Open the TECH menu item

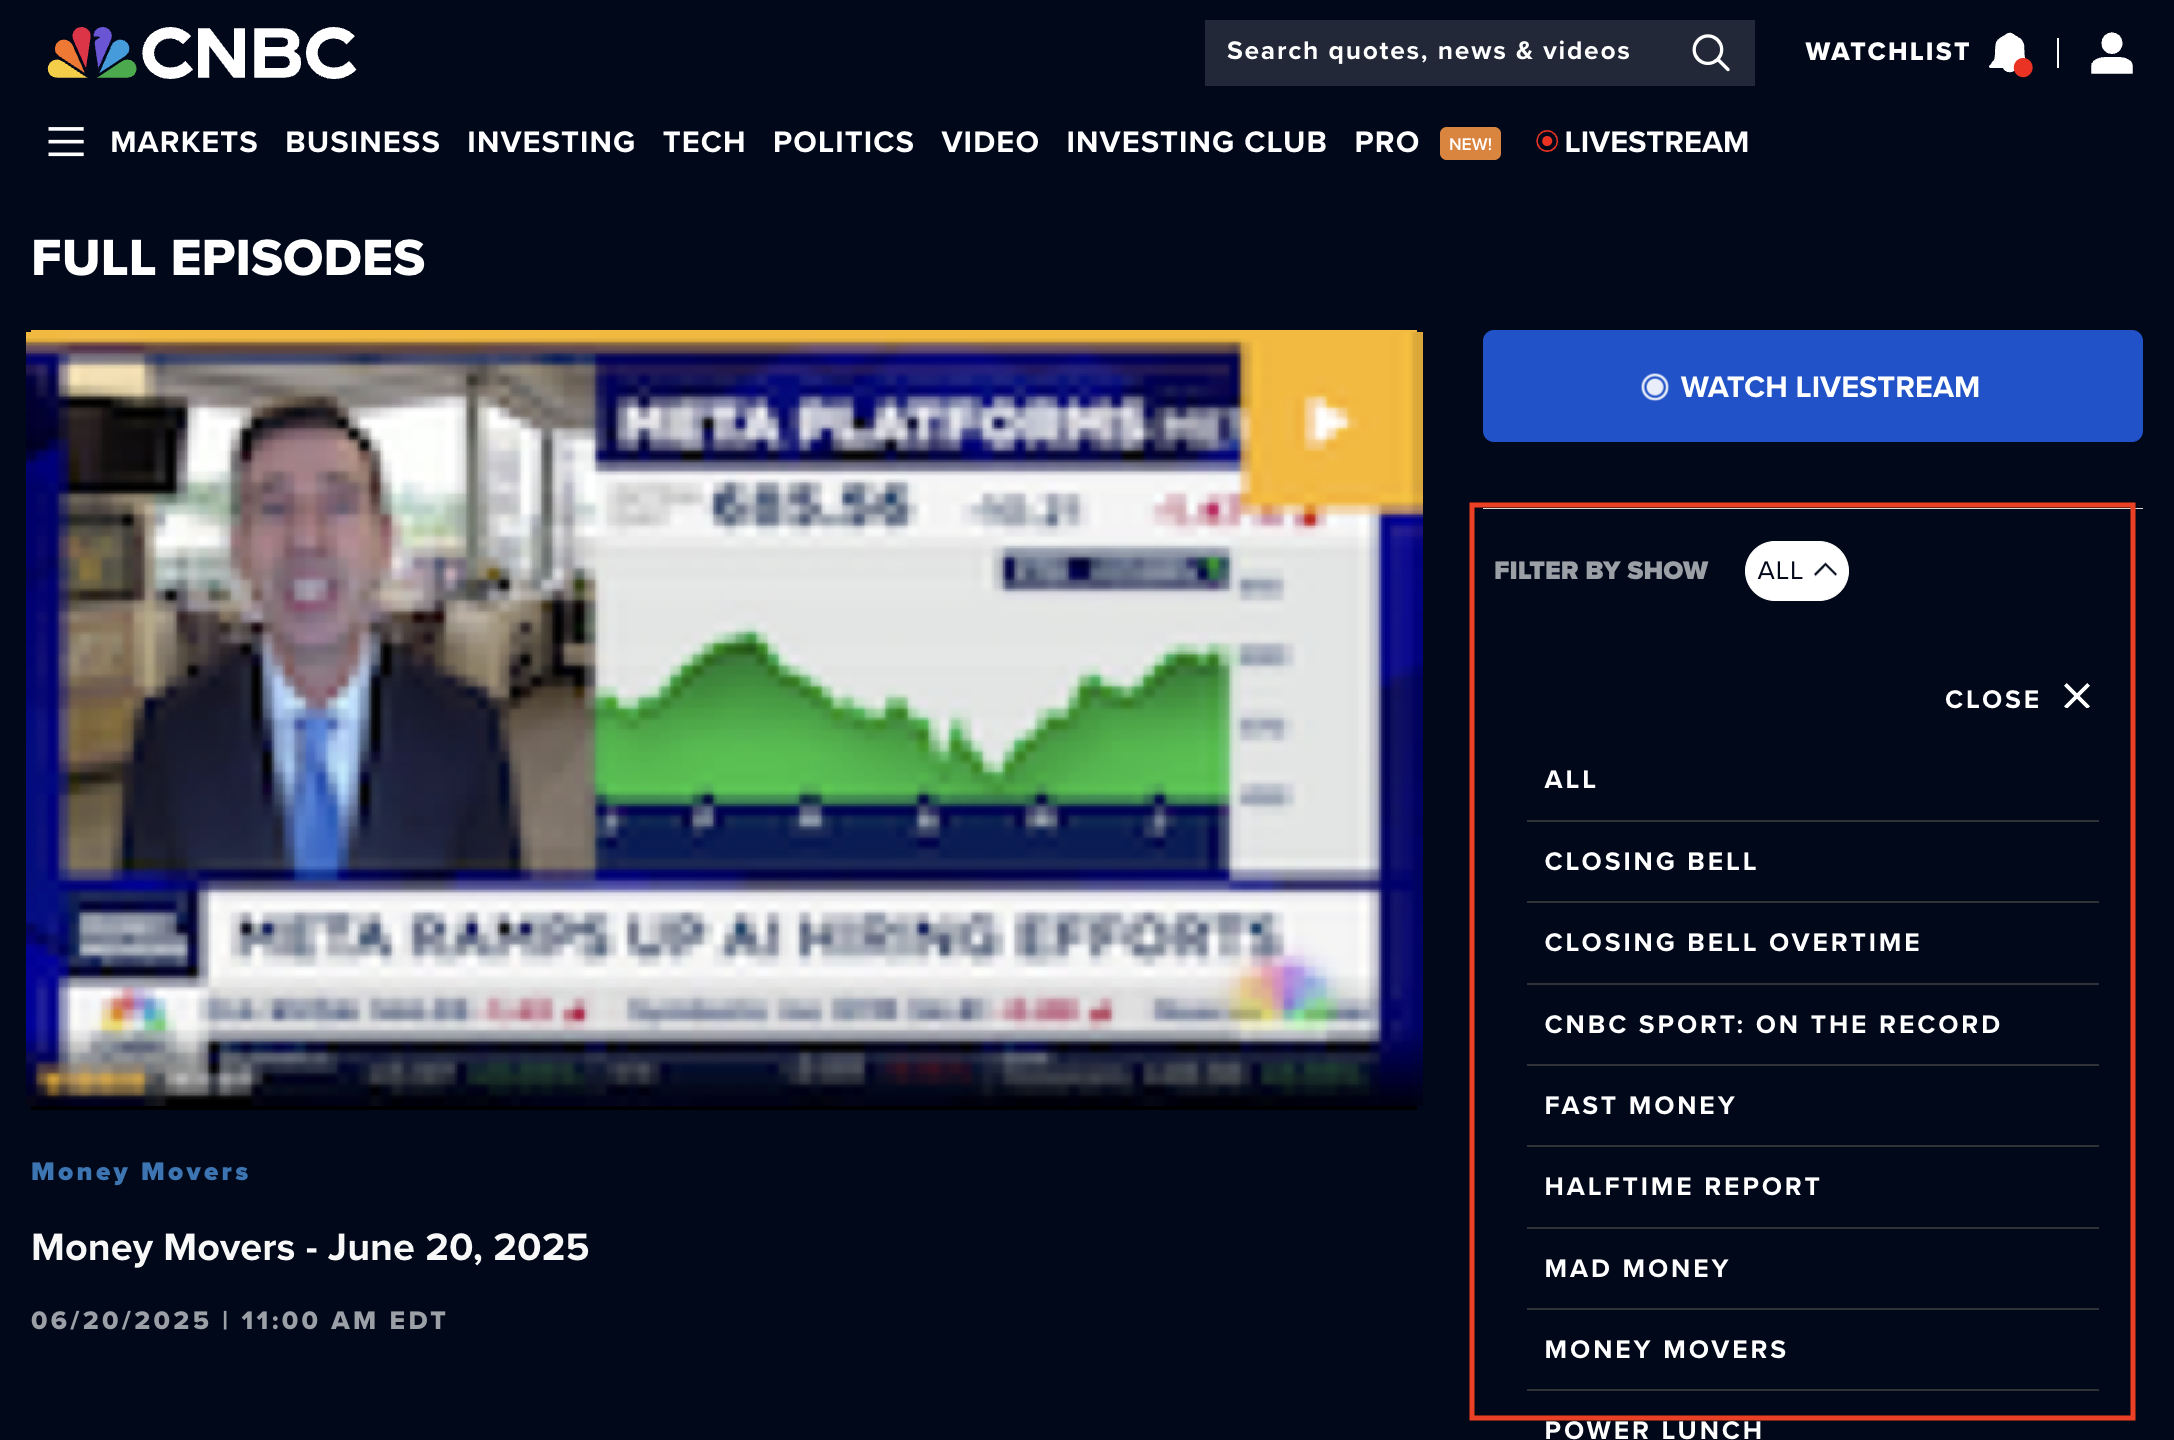(704, 142)
